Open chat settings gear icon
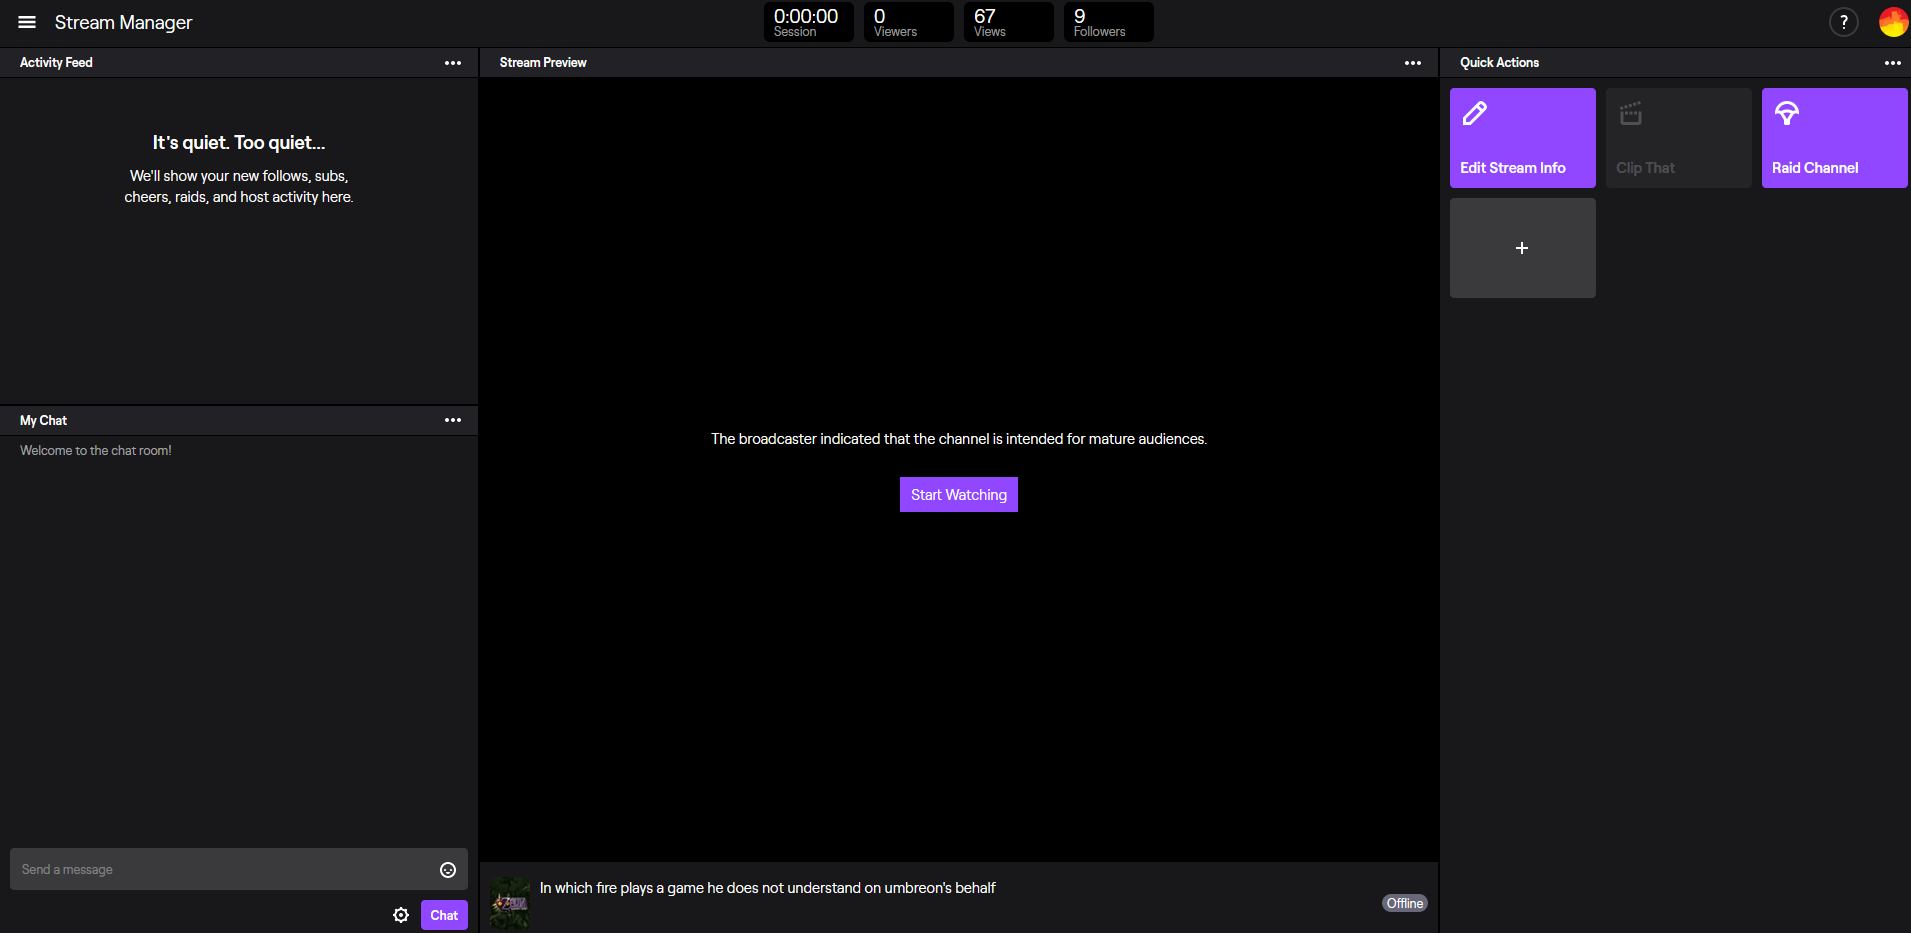Screen dimensions: 1911x933 (x=401, y=915)
